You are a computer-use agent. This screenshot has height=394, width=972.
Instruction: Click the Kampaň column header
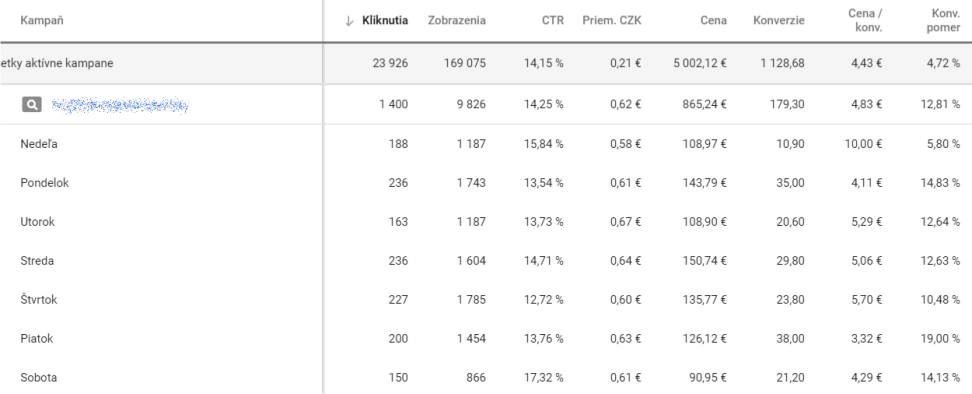click(42, 20)
